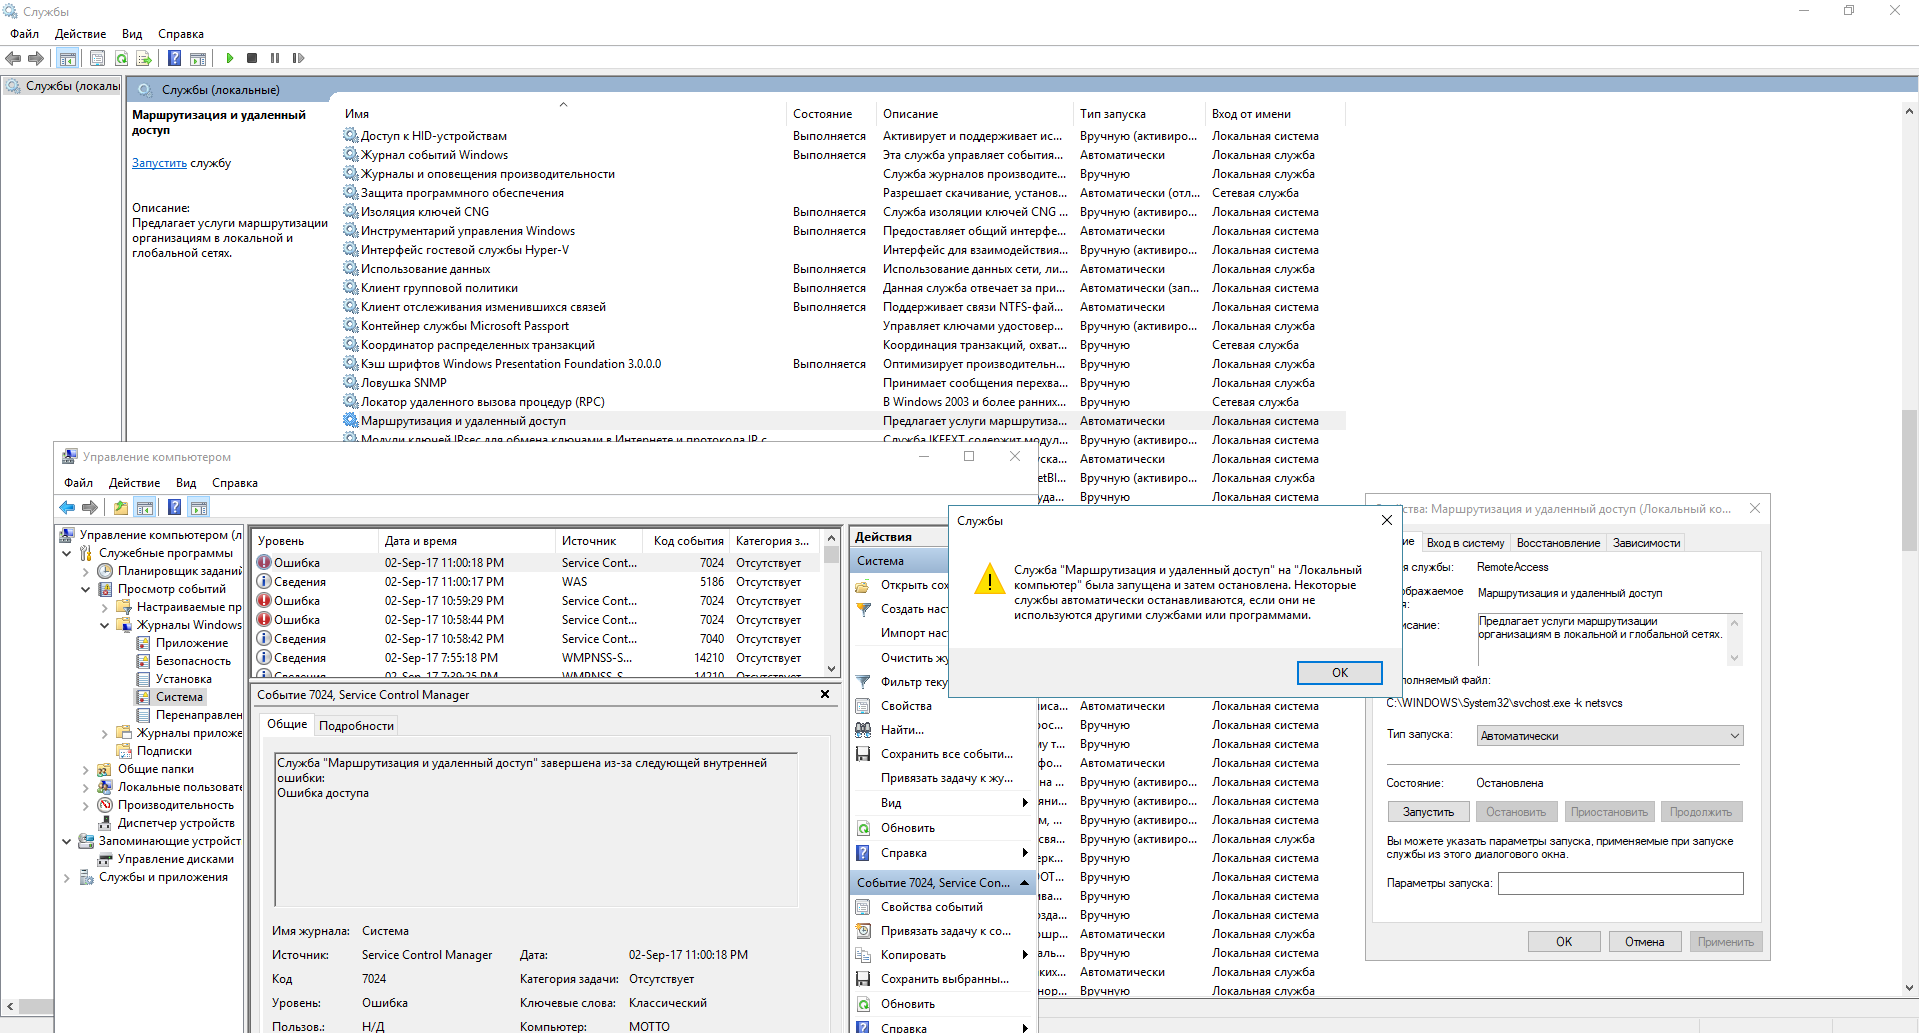Select the Журнал событий Windows service row
1919x1033 pixels.
click(844, 155)
